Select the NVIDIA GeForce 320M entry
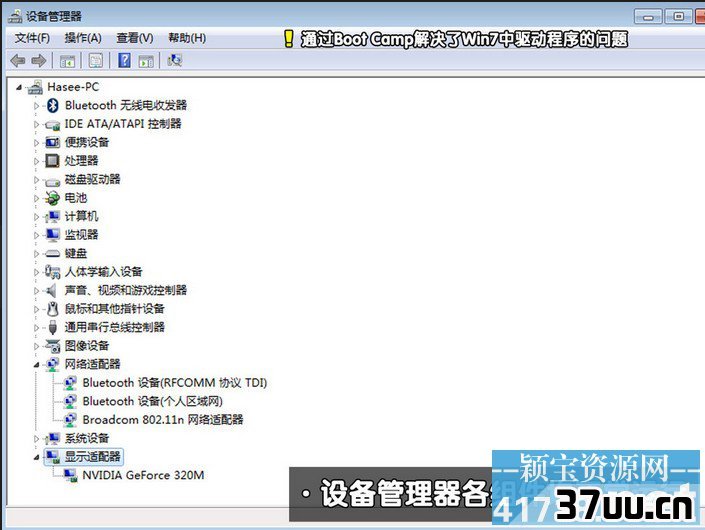The height and width of the screenshot is (530, 705). tap(143, 475)
